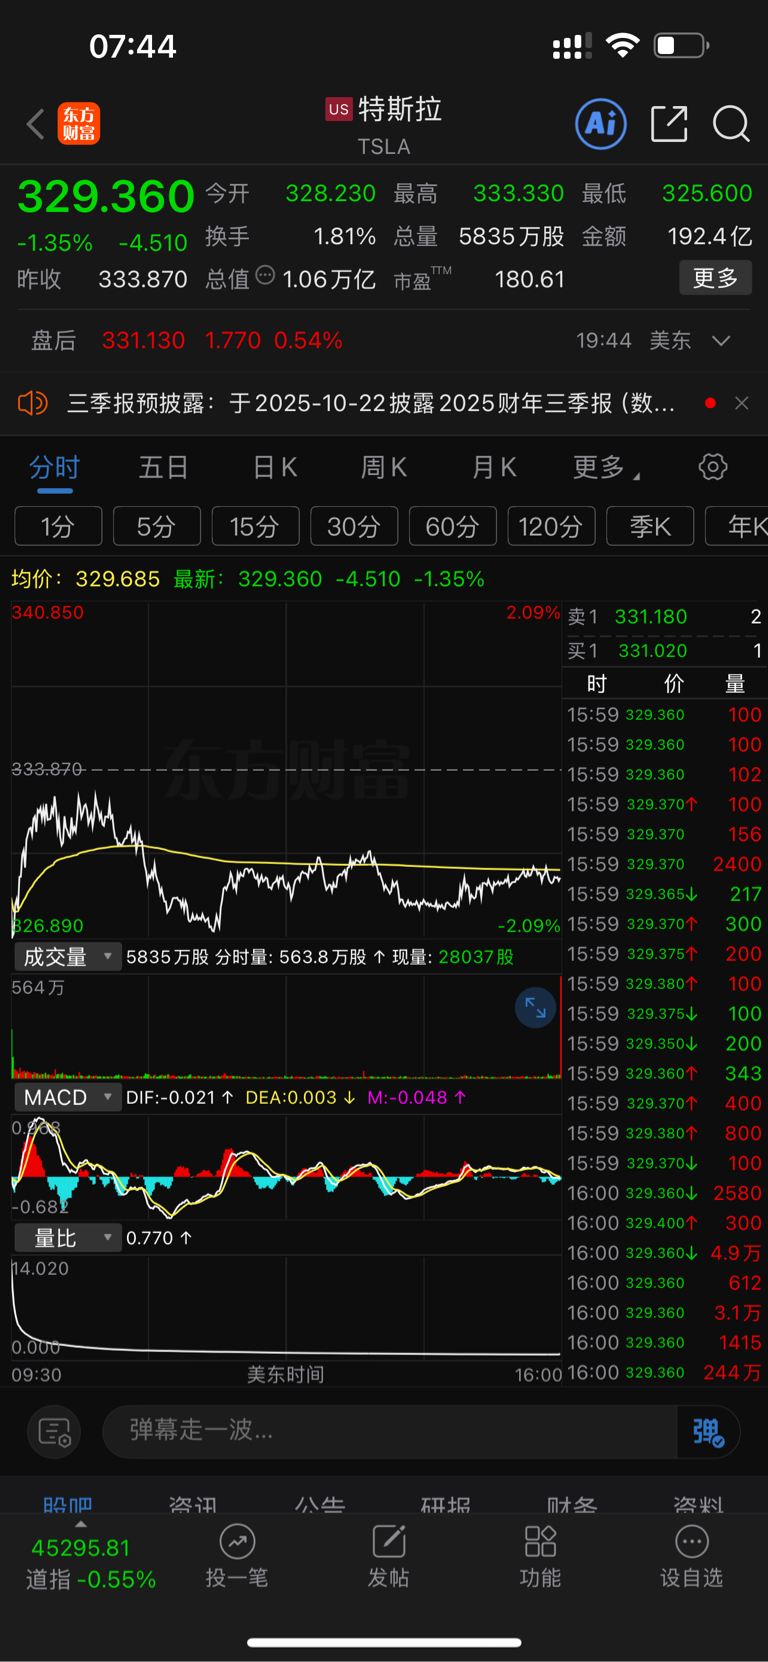Viewport: 768px width, 1662px height.
Task: Switch to the 周K tab
Action: pos(384,467)
